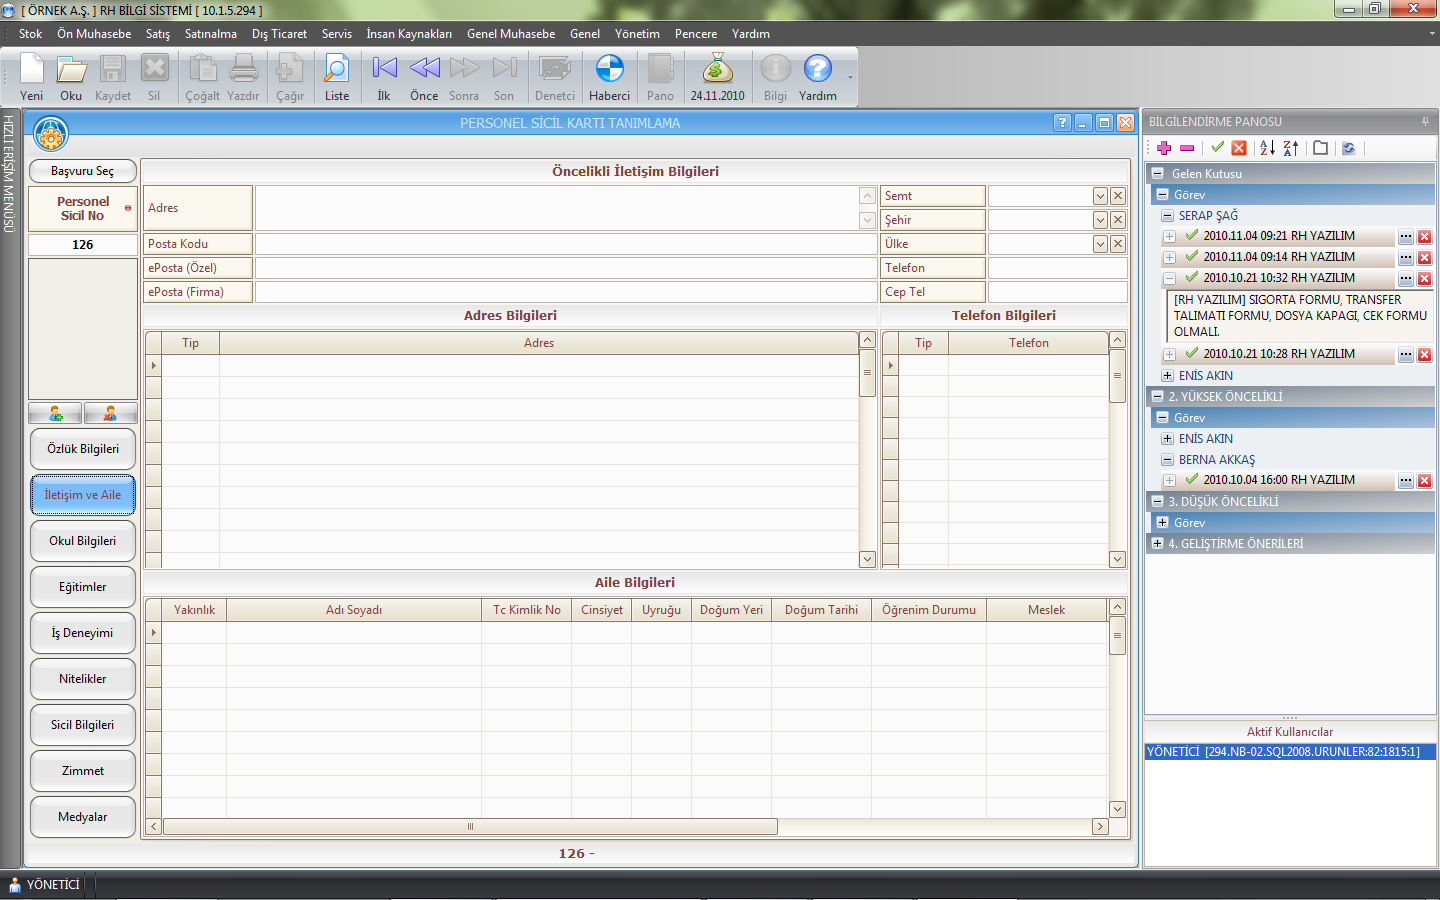
Task: Toggle check mark on 2010.11.04 09:21 task
Action: (1191, 235)
